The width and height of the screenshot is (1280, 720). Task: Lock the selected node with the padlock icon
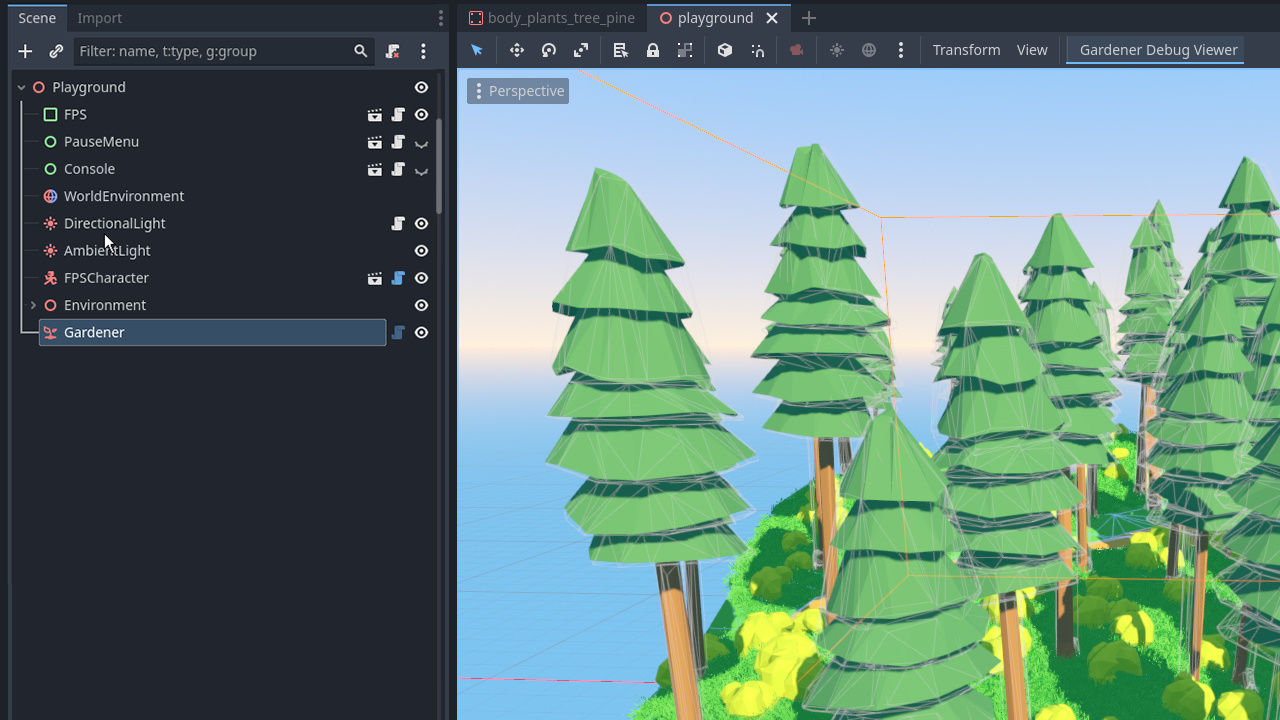pos(652,49)
